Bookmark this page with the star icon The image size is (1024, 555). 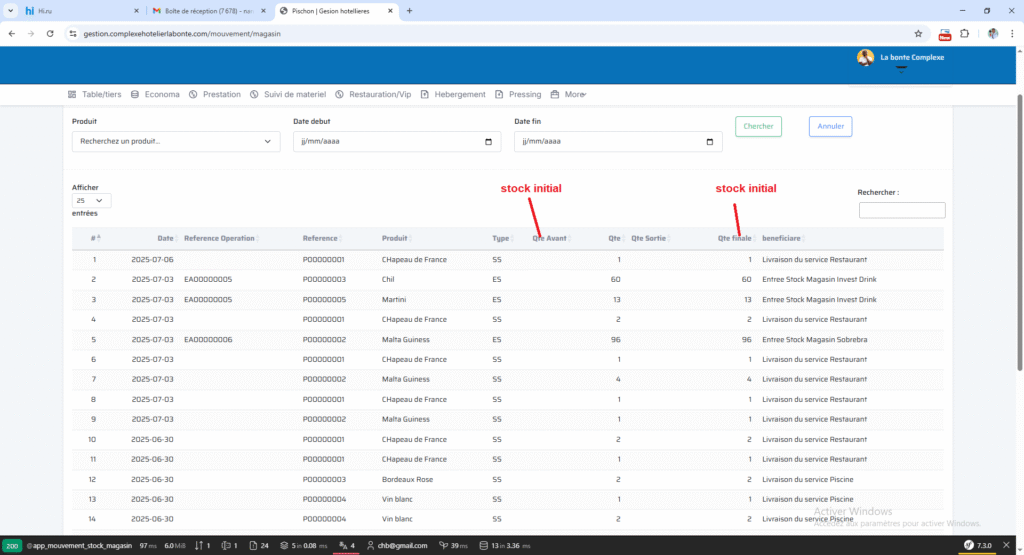click(x=918, y=33)
